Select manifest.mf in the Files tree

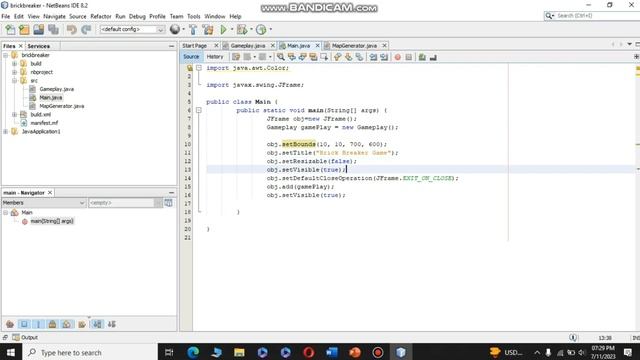(x=44, y=123)
